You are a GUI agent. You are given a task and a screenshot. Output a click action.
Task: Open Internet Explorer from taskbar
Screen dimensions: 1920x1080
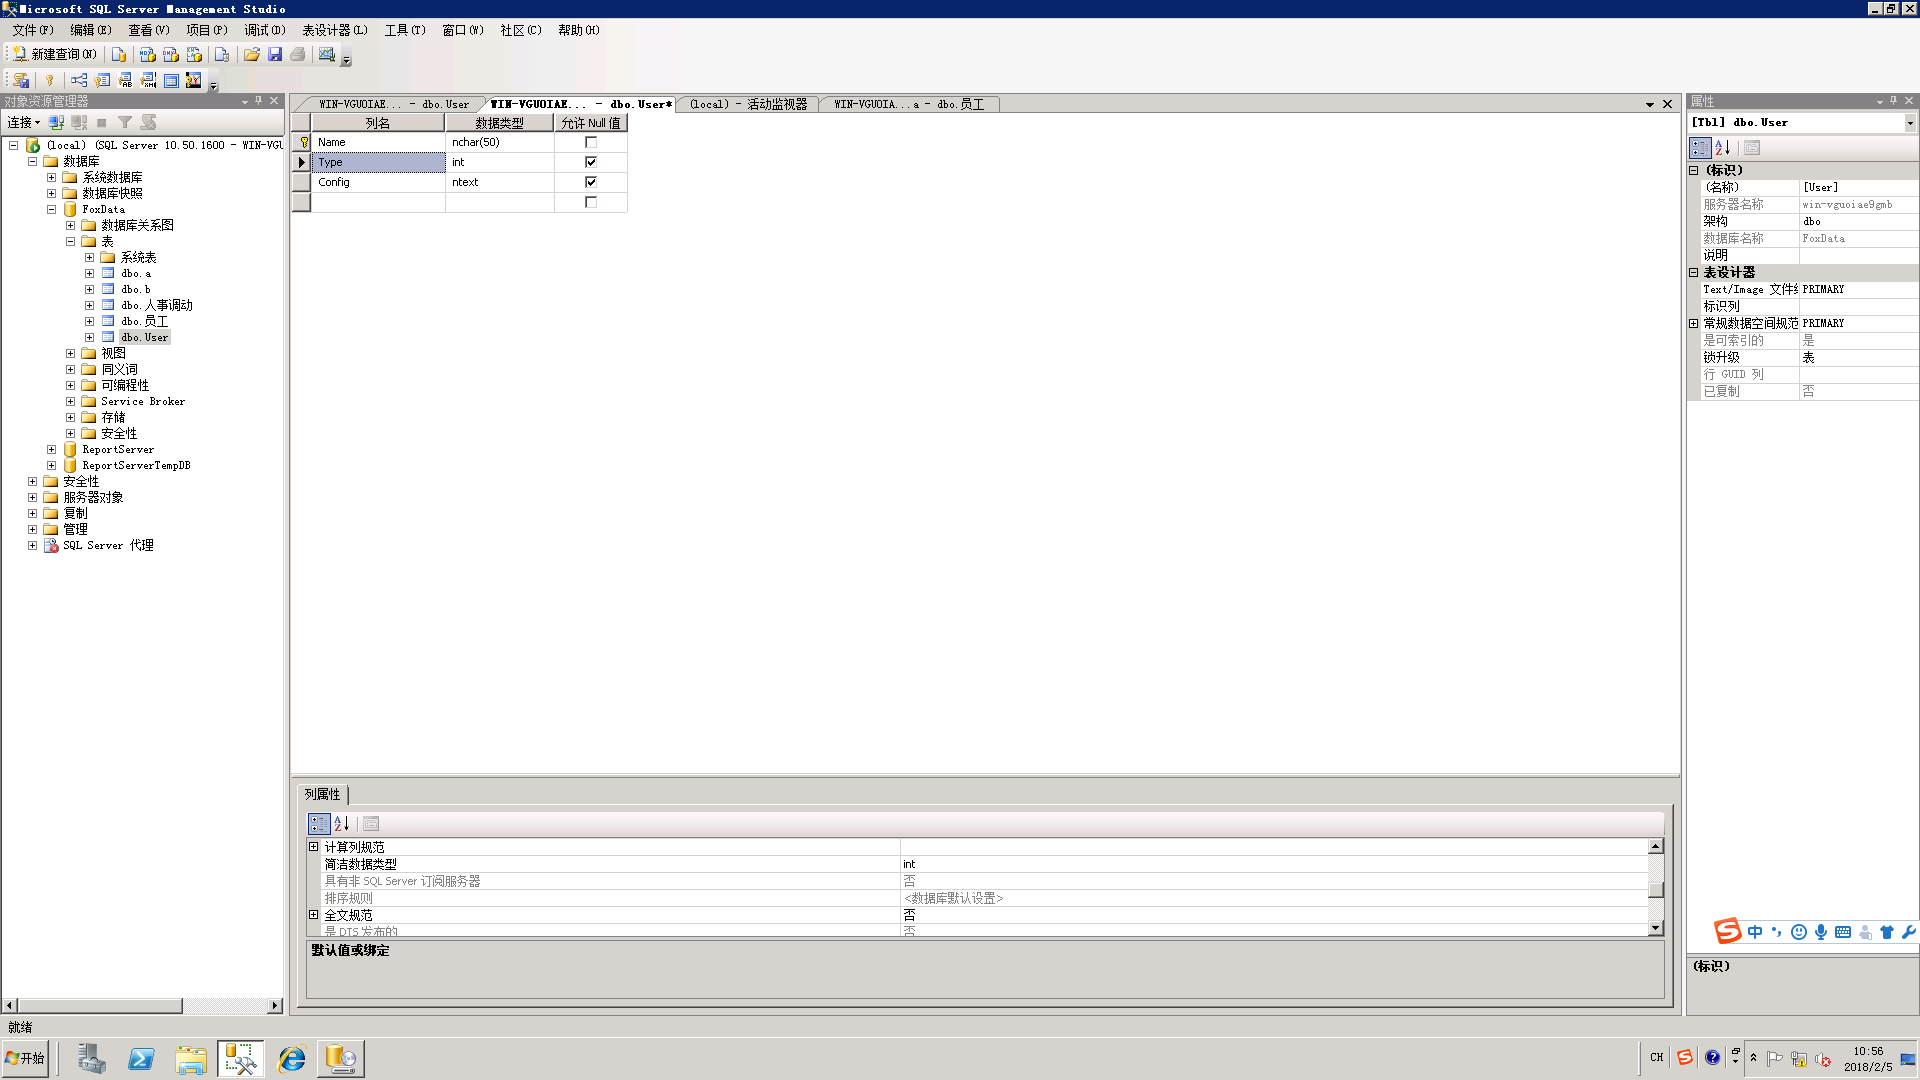click(291, 1059)
